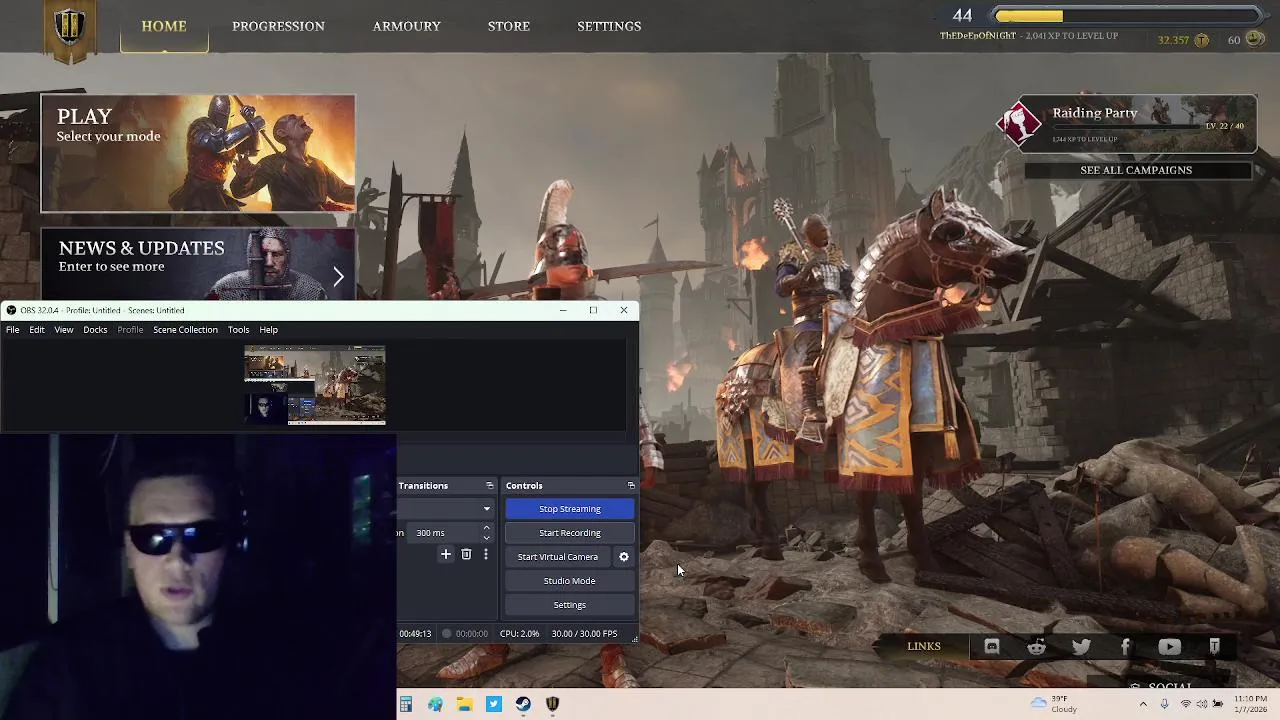Screen dimensions: 1280x720
Task: Open the HOME tab in game menu
Action: click(164, 26)
